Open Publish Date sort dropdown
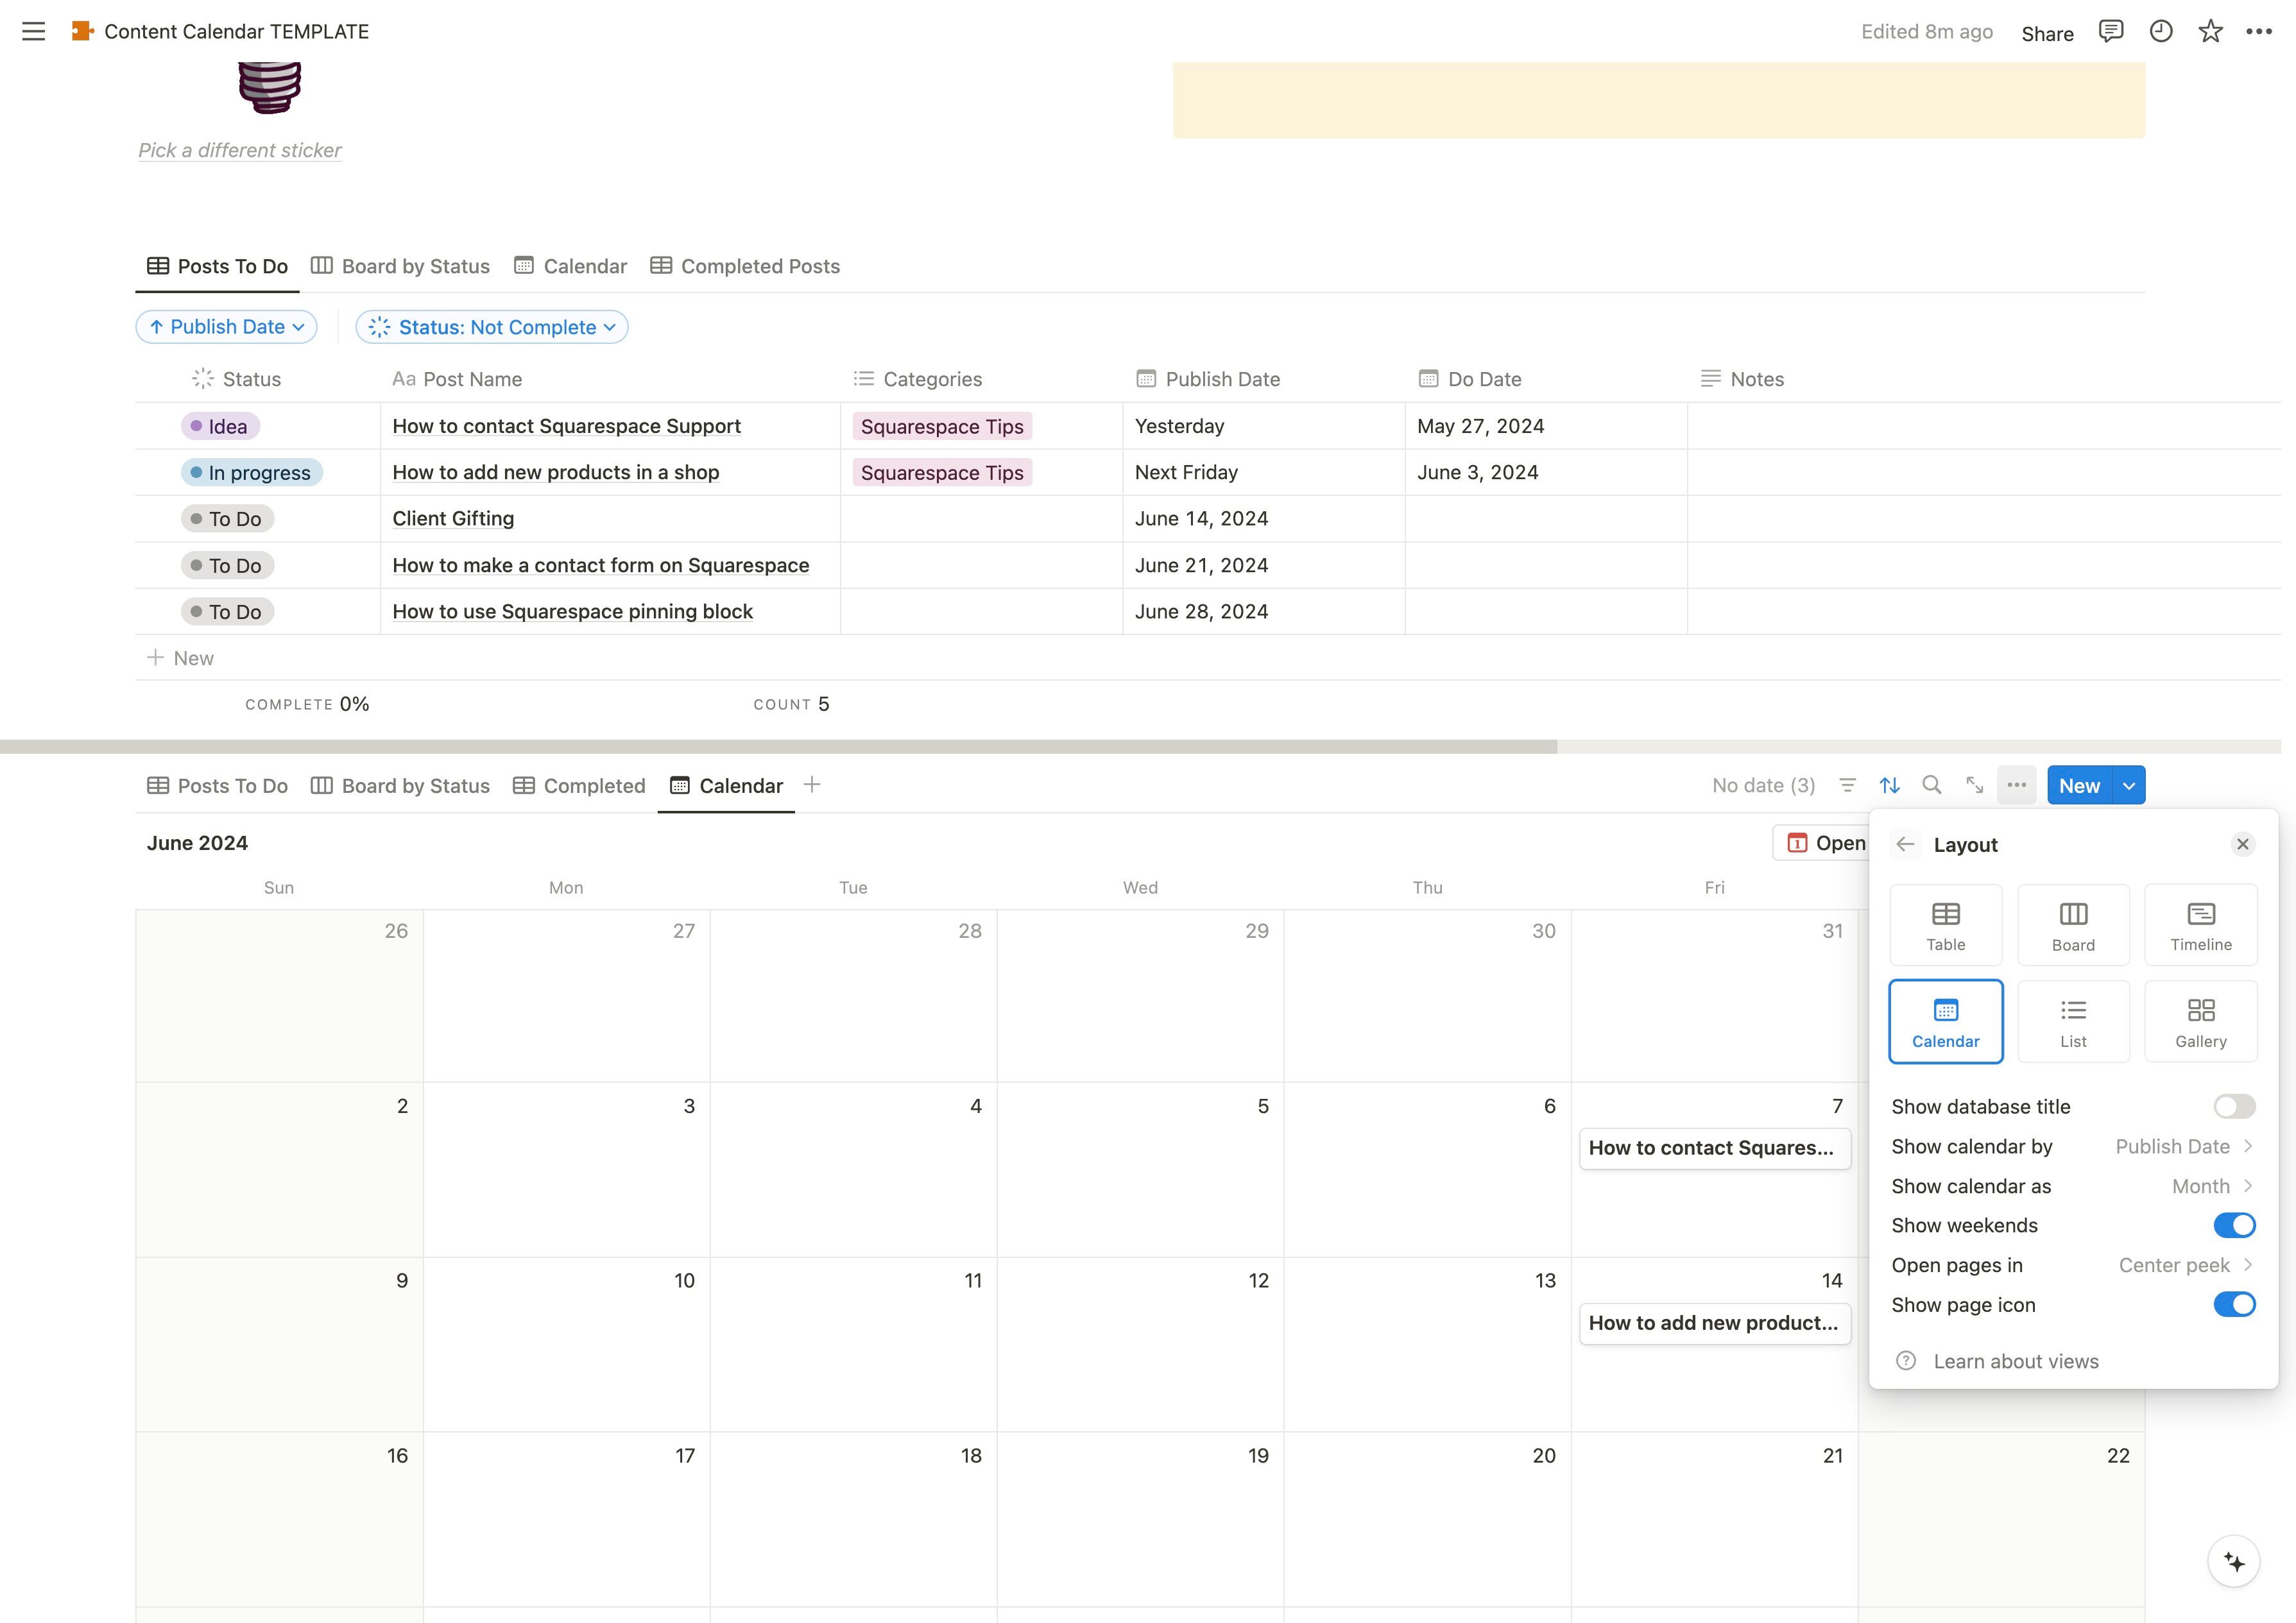The width and height of the screenshot is (2296, 1623). (x=226, y=327)
